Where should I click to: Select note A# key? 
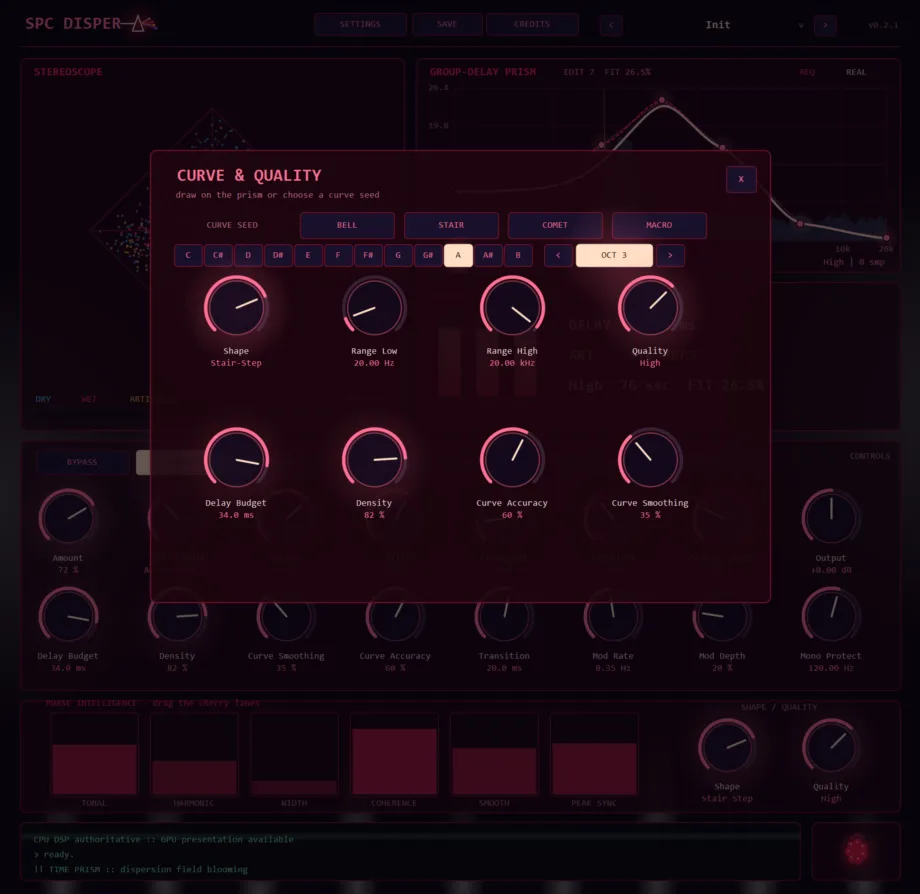coord(488,255)
